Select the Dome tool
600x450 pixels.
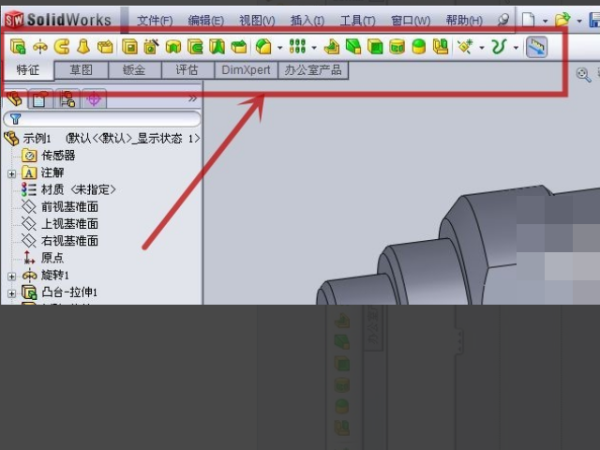point(419,47)
